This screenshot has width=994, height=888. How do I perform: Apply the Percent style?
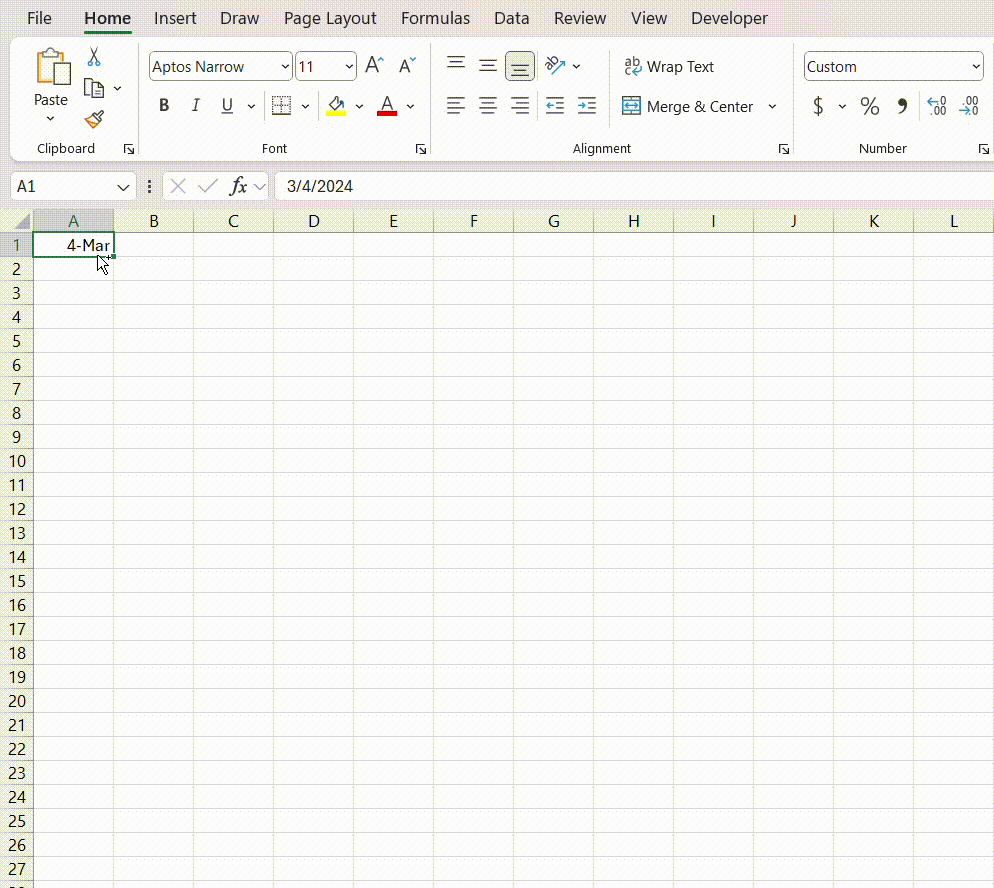coord(869,105)
